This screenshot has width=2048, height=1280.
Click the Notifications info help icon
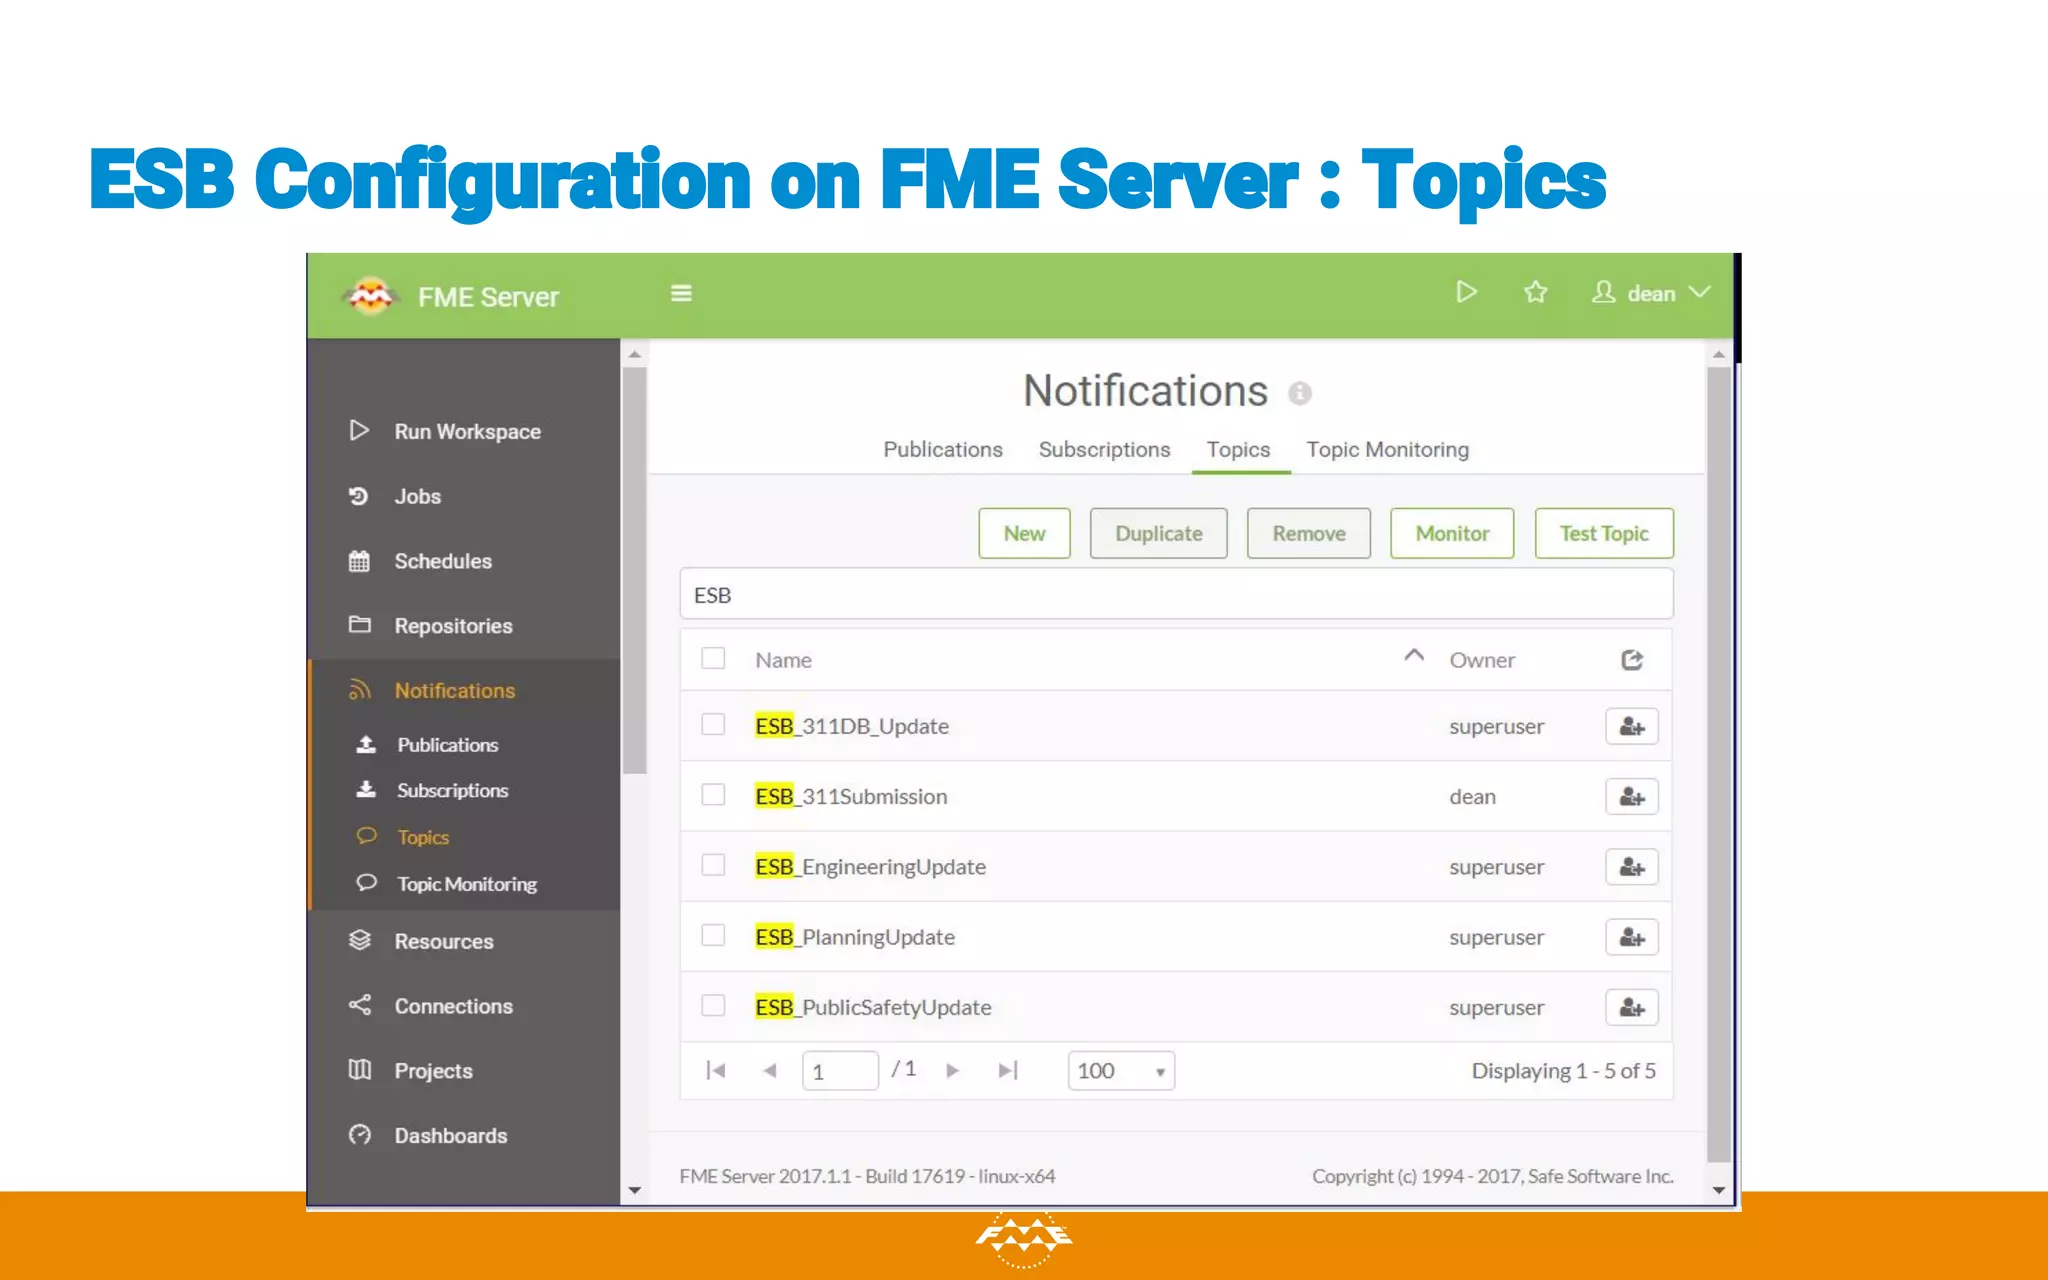point(1299,393)
